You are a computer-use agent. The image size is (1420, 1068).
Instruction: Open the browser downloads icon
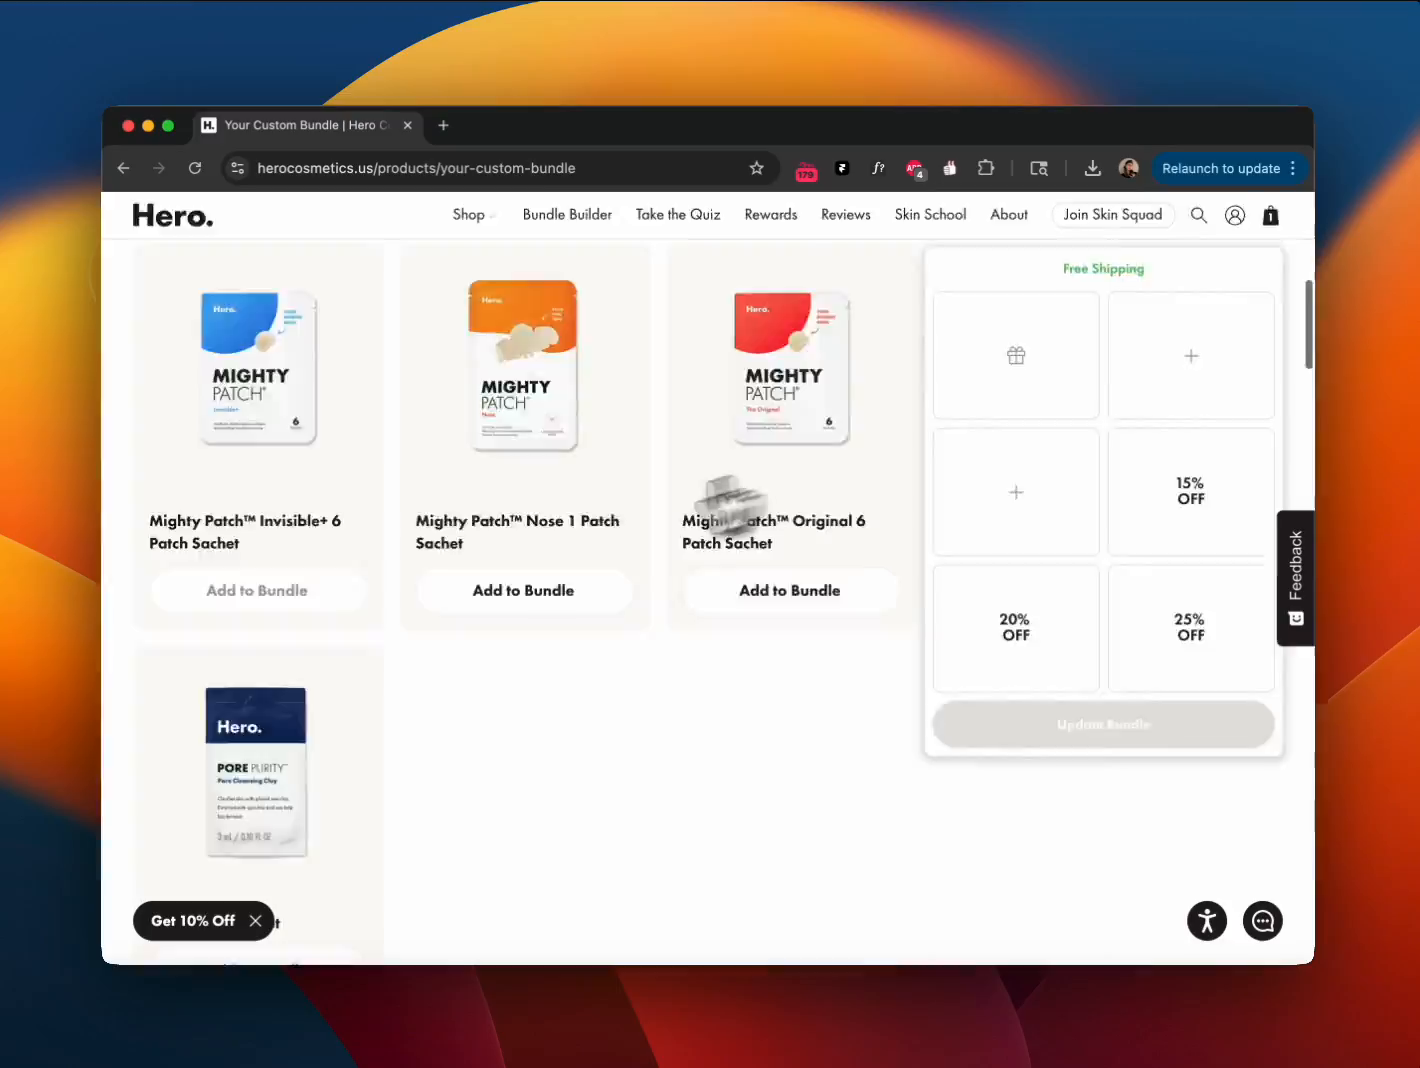pos(1093,168)
